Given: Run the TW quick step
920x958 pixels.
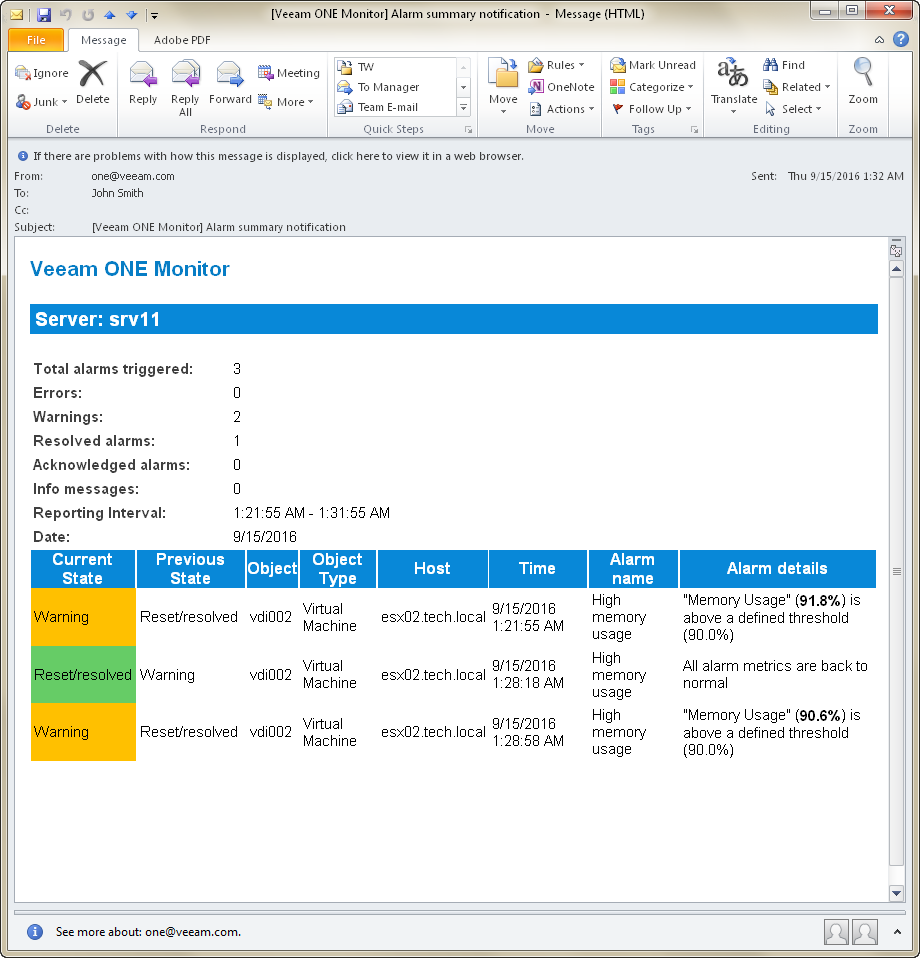Looking at the screenshot, I should [x=395, y=67].
